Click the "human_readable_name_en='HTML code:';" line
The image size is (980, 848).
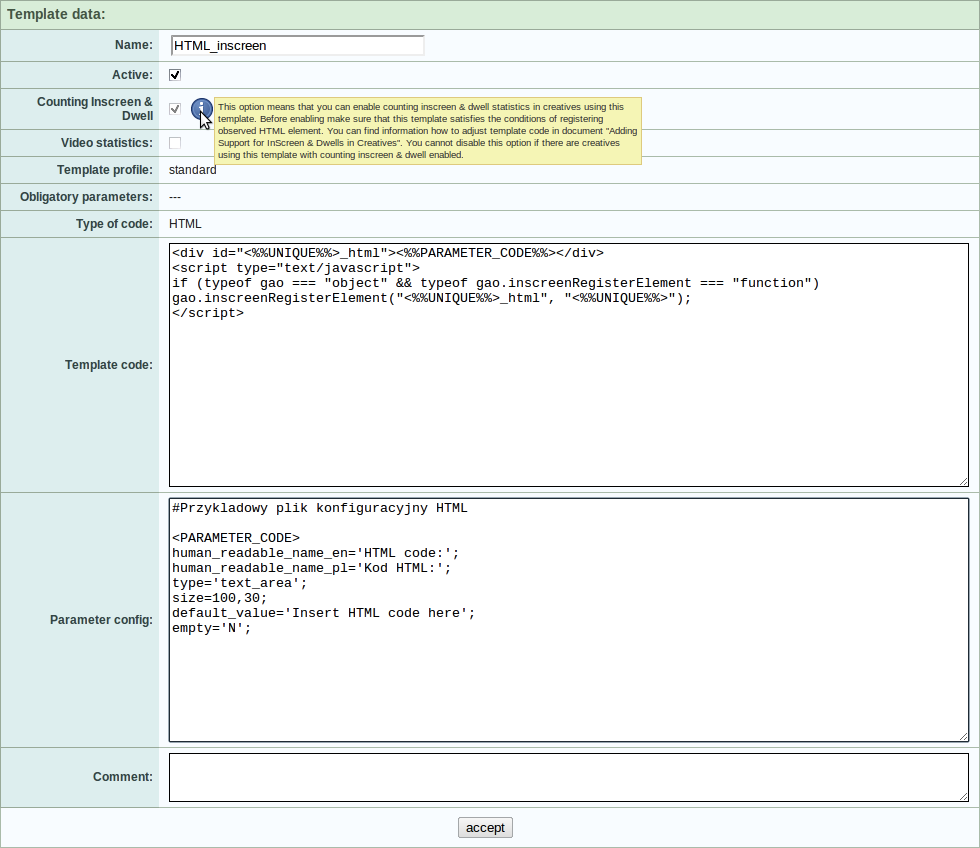316,553
